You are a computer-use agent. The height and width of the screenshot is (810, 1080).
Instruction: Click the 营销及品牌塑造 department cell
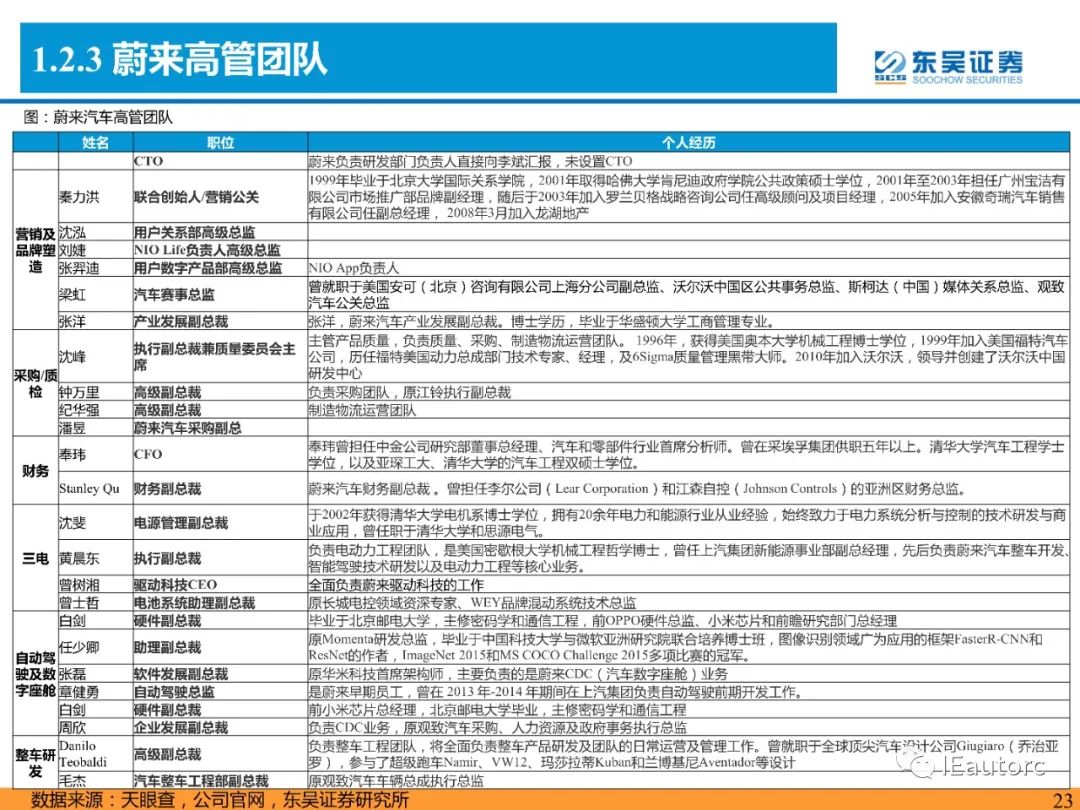pos(36,250)
